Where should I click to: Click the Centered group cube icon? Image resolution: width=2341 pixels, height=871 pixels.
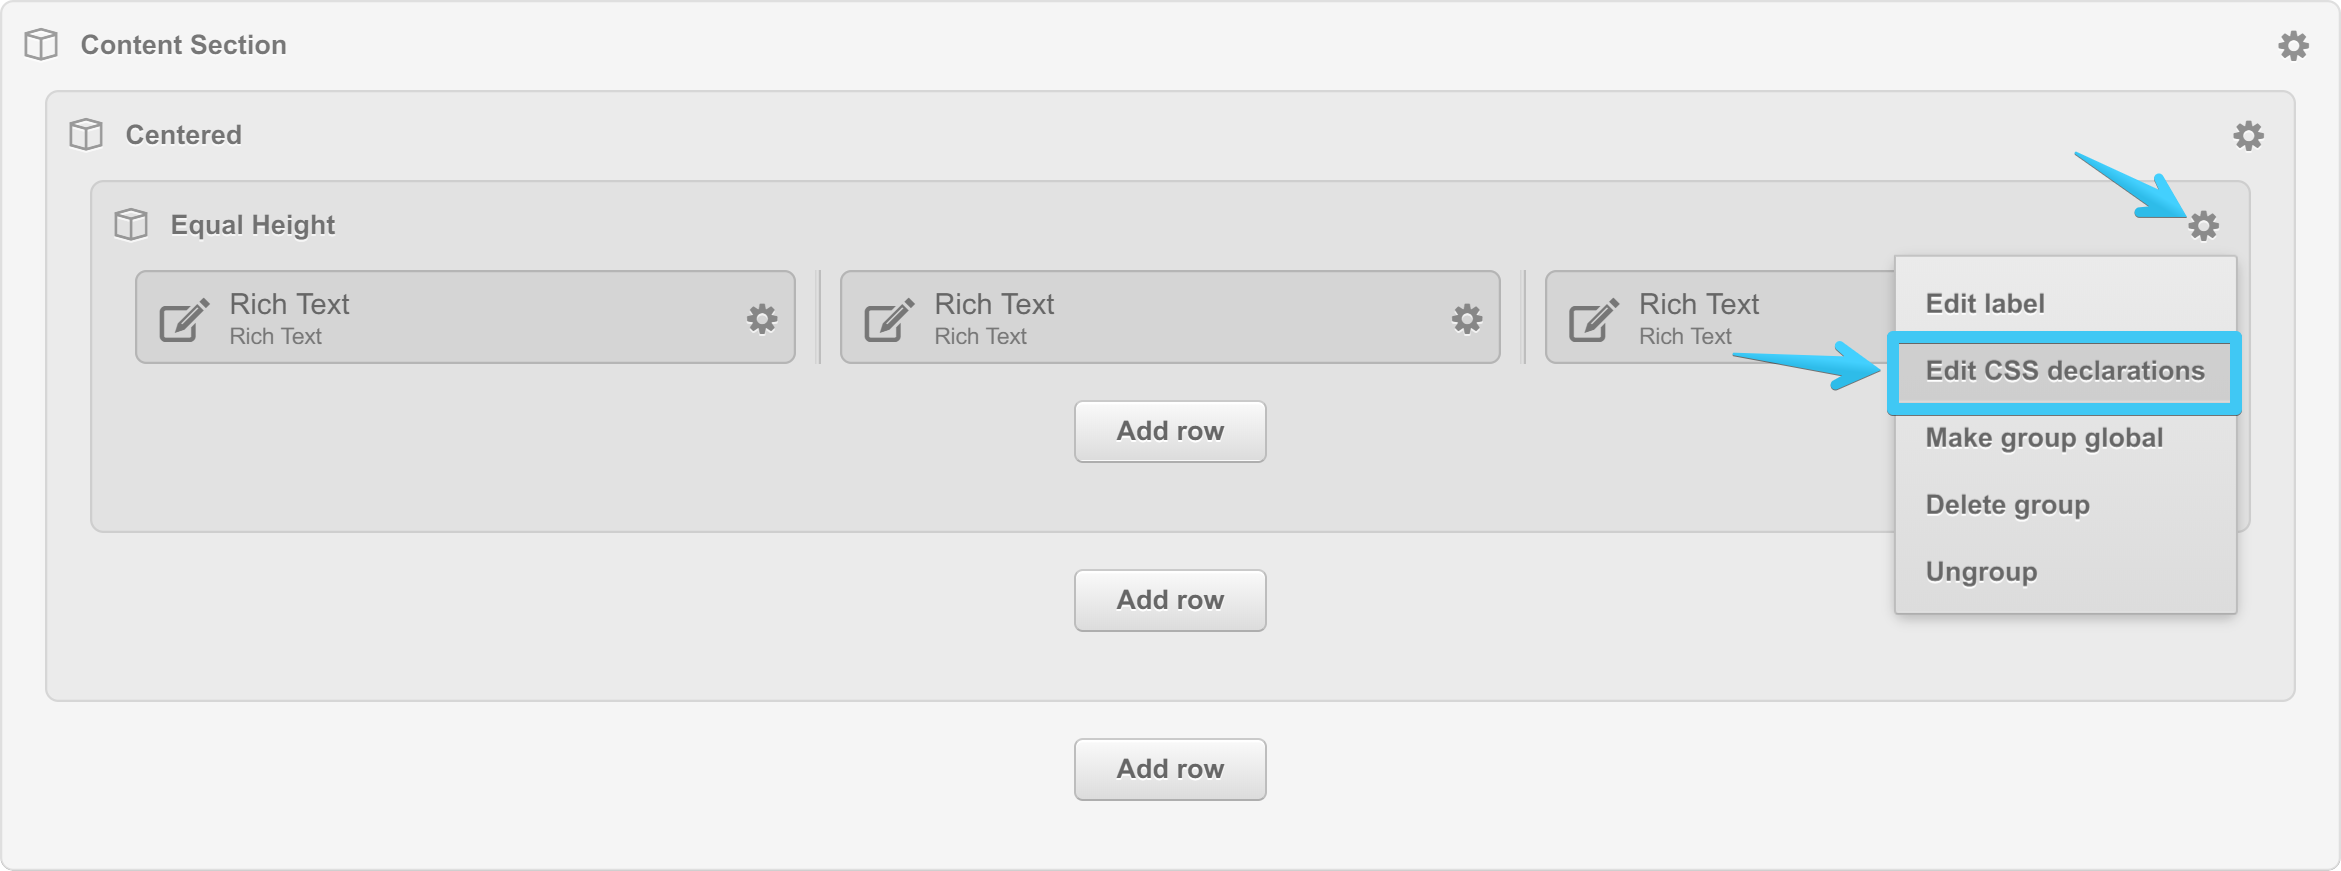pyautogui.click(x=86, y=135)
